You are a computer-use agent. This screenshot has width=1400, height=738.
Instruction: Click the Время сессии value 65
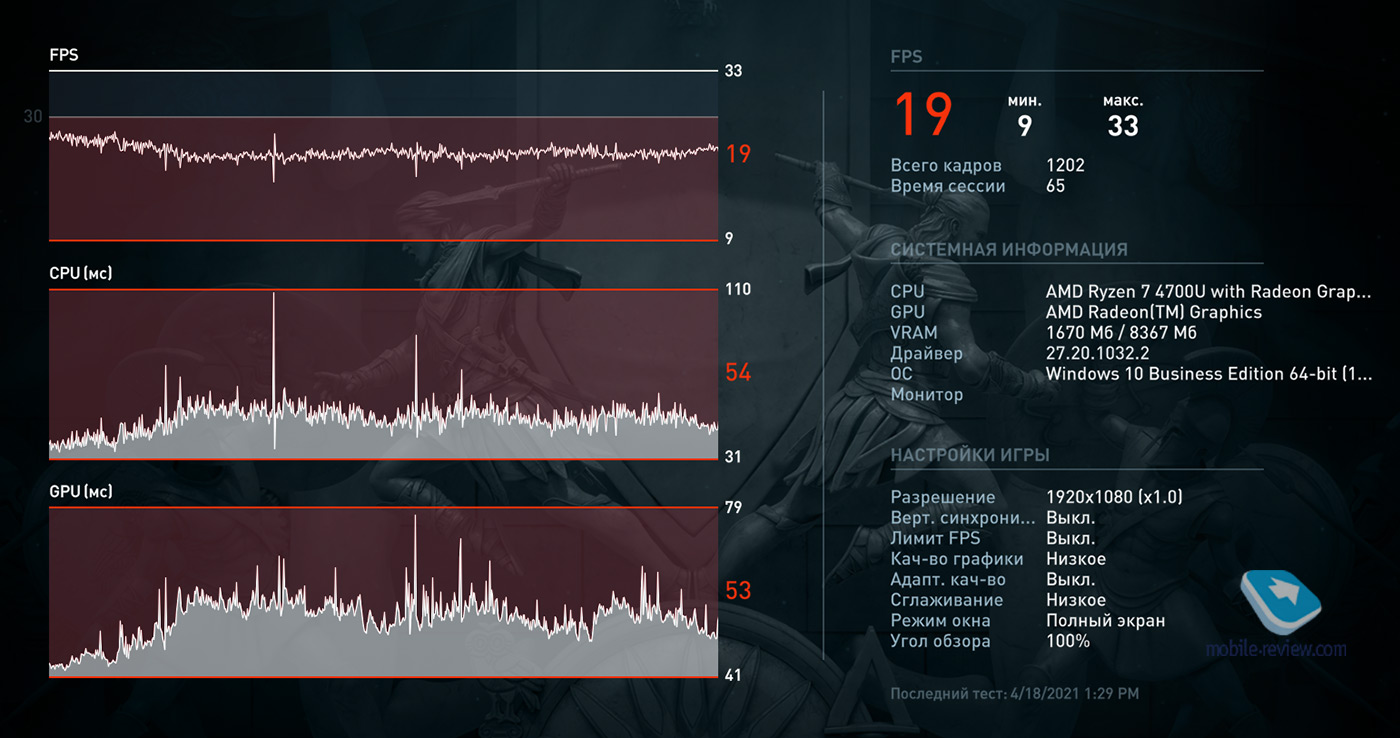[x=1055, y=186]
